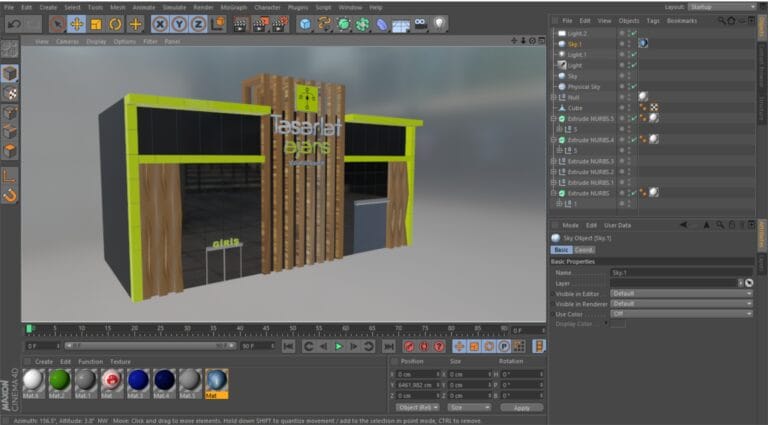Open the NURBS generators icon
Screen dimensions: 768x425
point(343,24)
